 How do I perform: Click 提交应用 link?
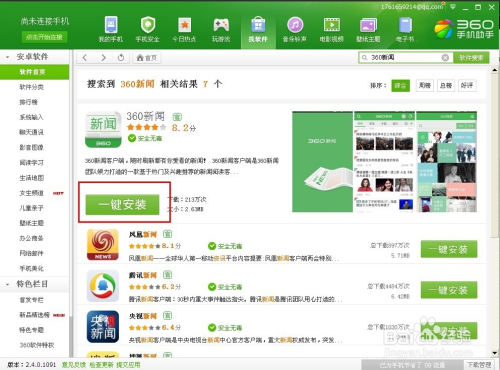click(128, 365)
